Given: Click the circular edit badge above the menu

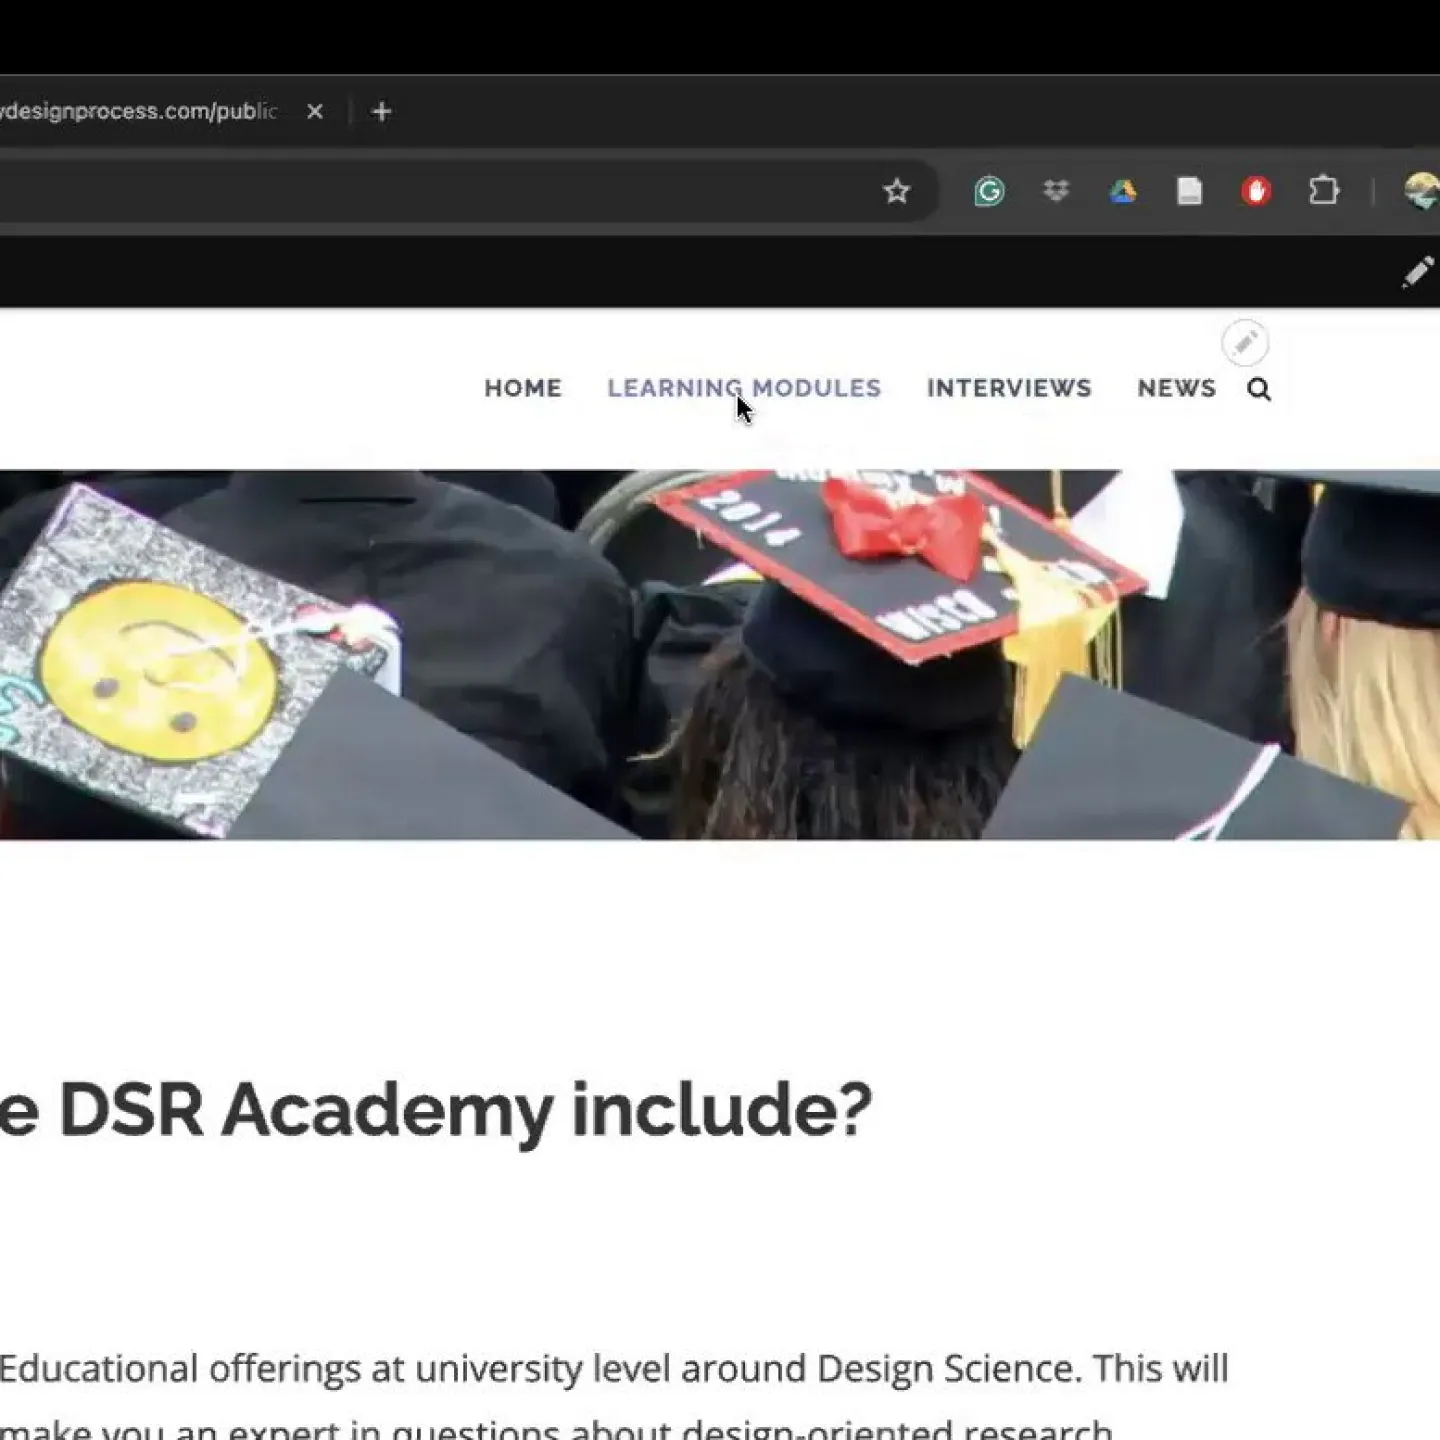Looking at the screenshot, I should click(x=1245, y=344).
